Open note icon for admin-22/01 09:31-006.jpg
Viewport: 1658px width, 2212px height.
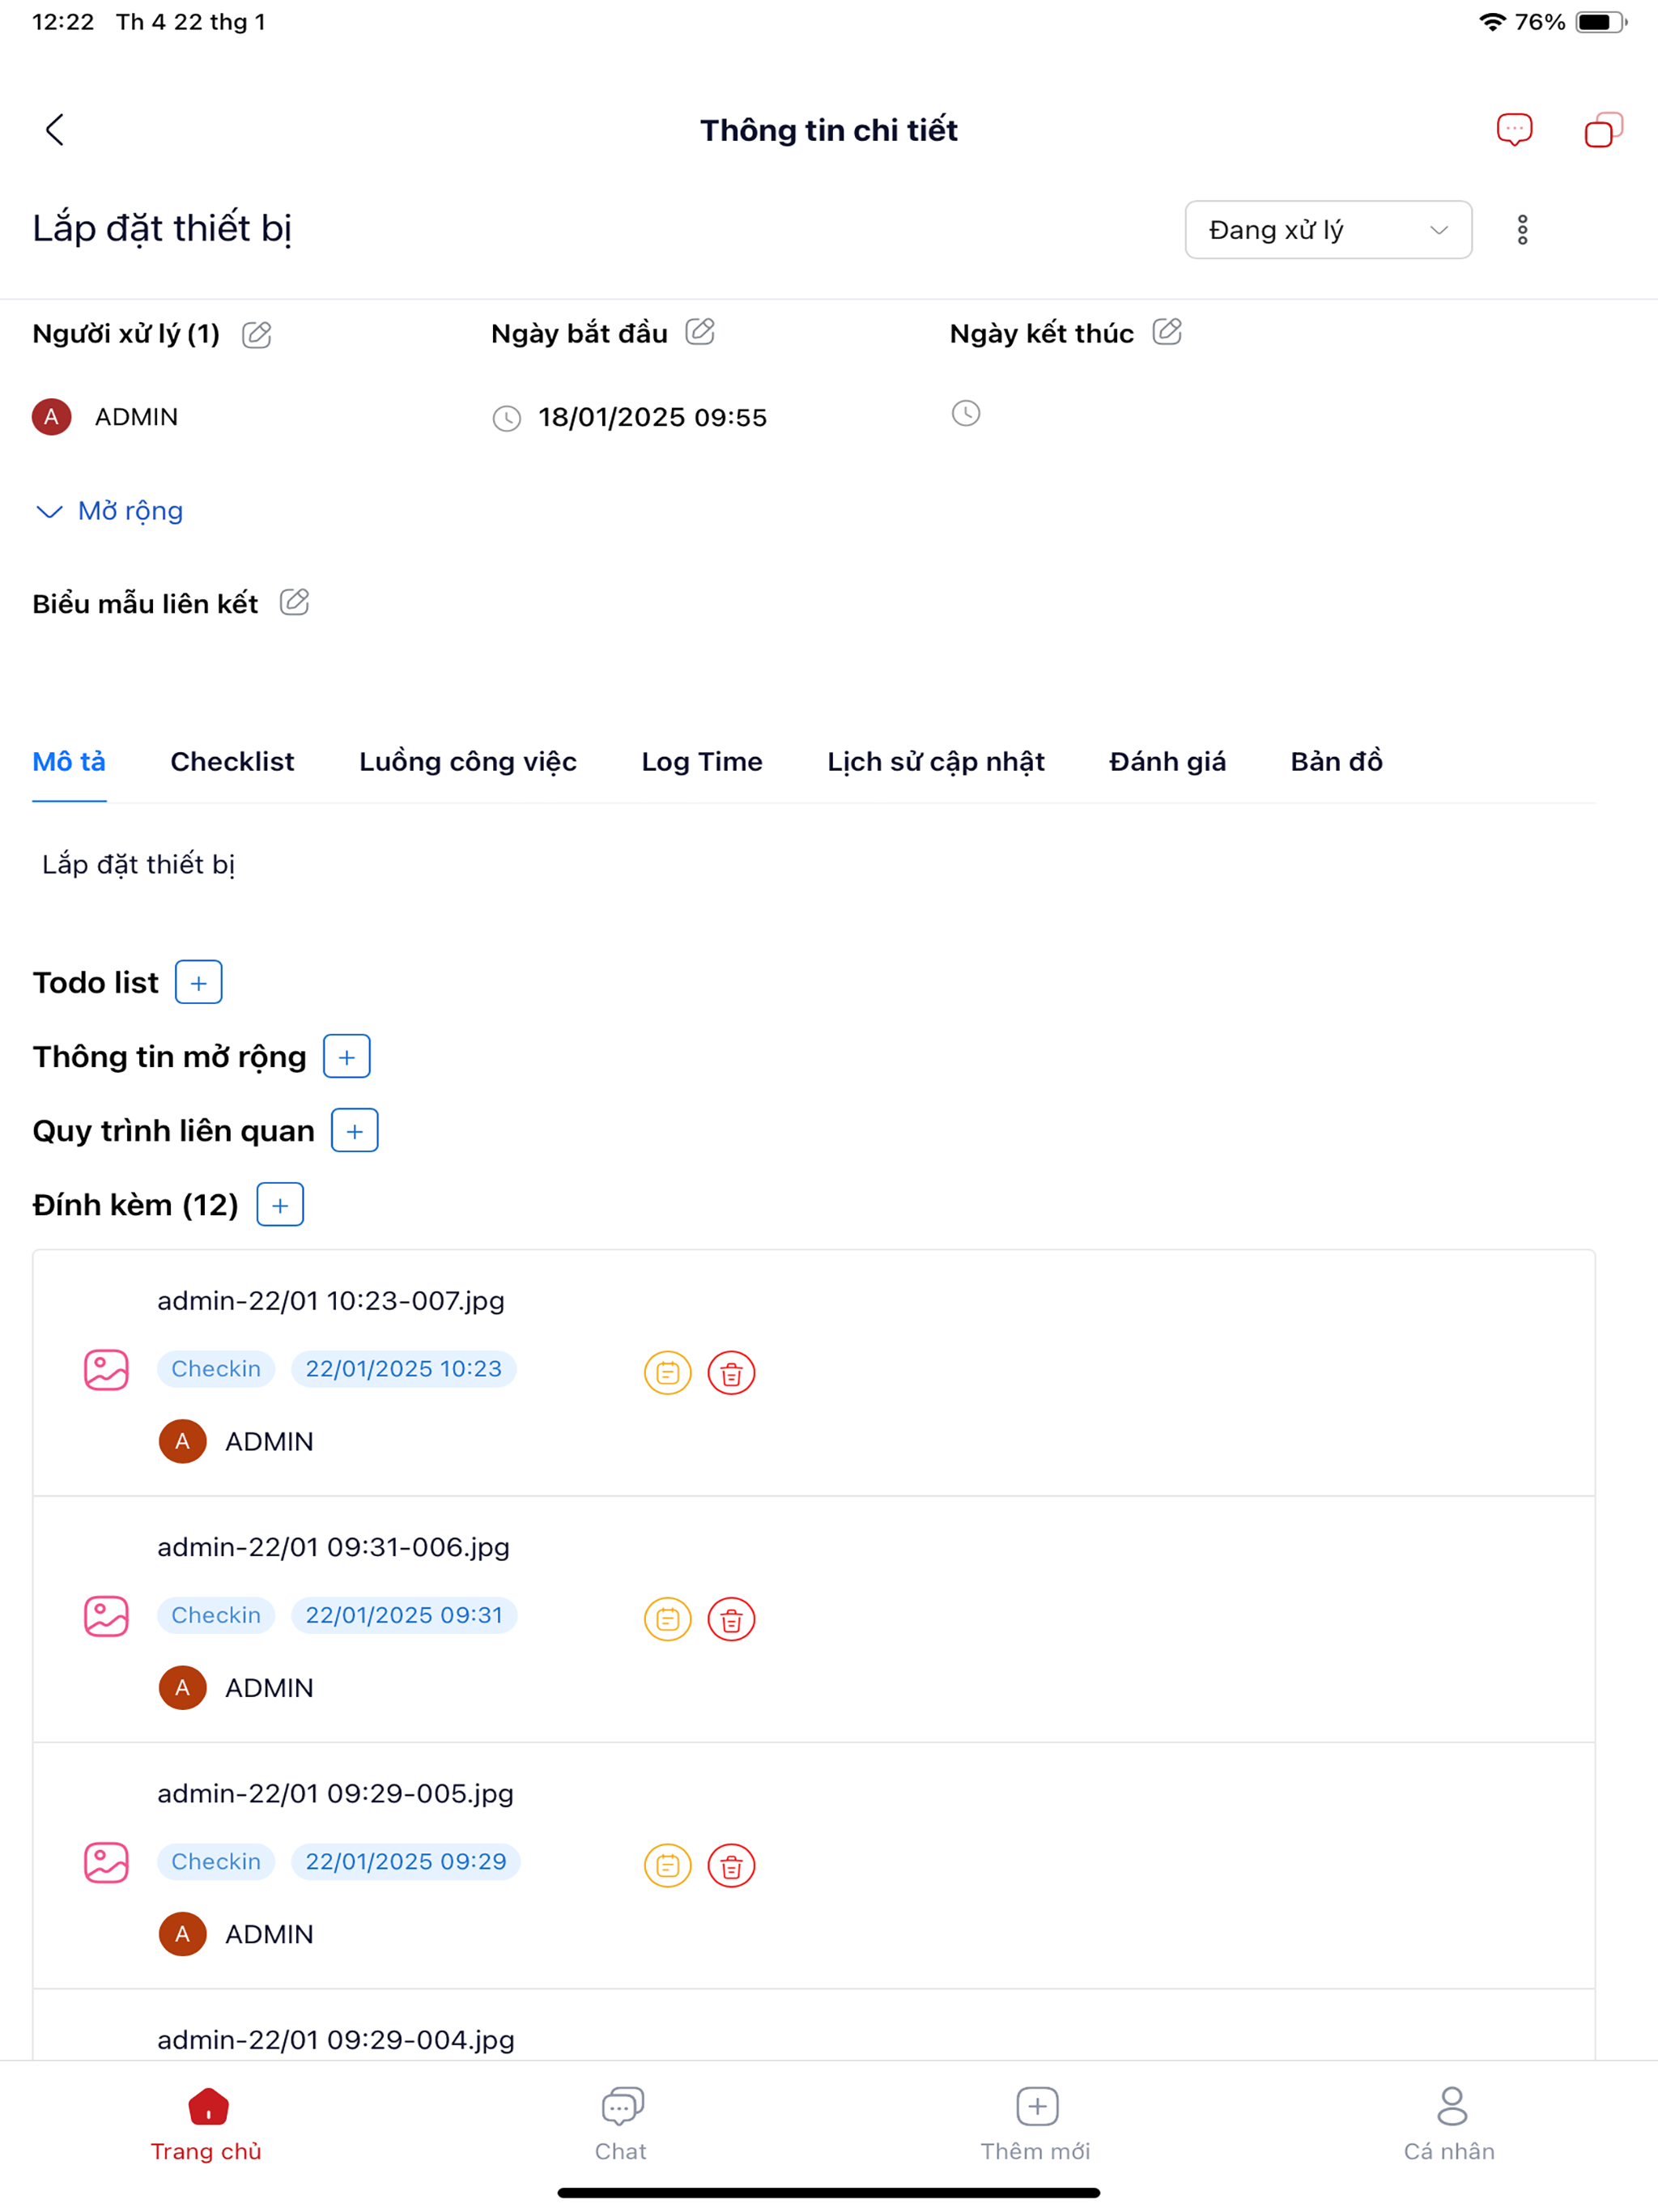[x=668, y=1619]
